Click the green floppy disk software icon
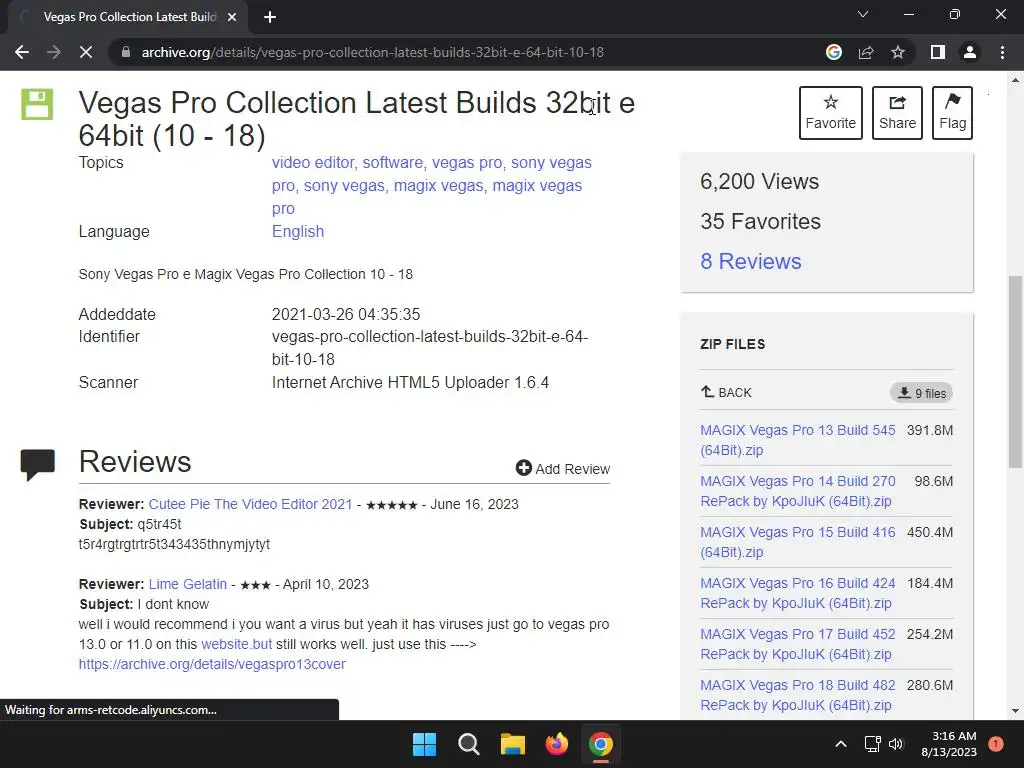This screenshot has height=768, width=1024. coord(37,104)
